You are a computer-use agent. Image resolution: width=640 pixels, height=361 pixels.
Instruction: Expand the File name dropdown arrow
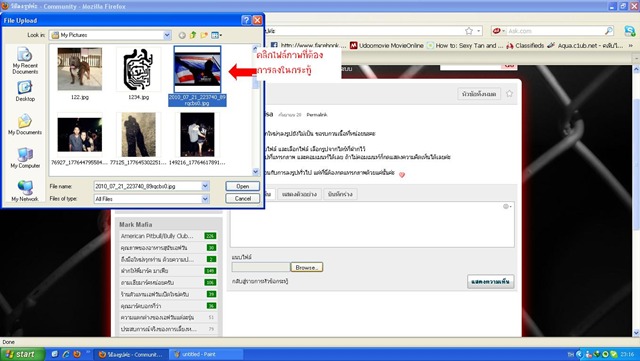pos(205,186)
